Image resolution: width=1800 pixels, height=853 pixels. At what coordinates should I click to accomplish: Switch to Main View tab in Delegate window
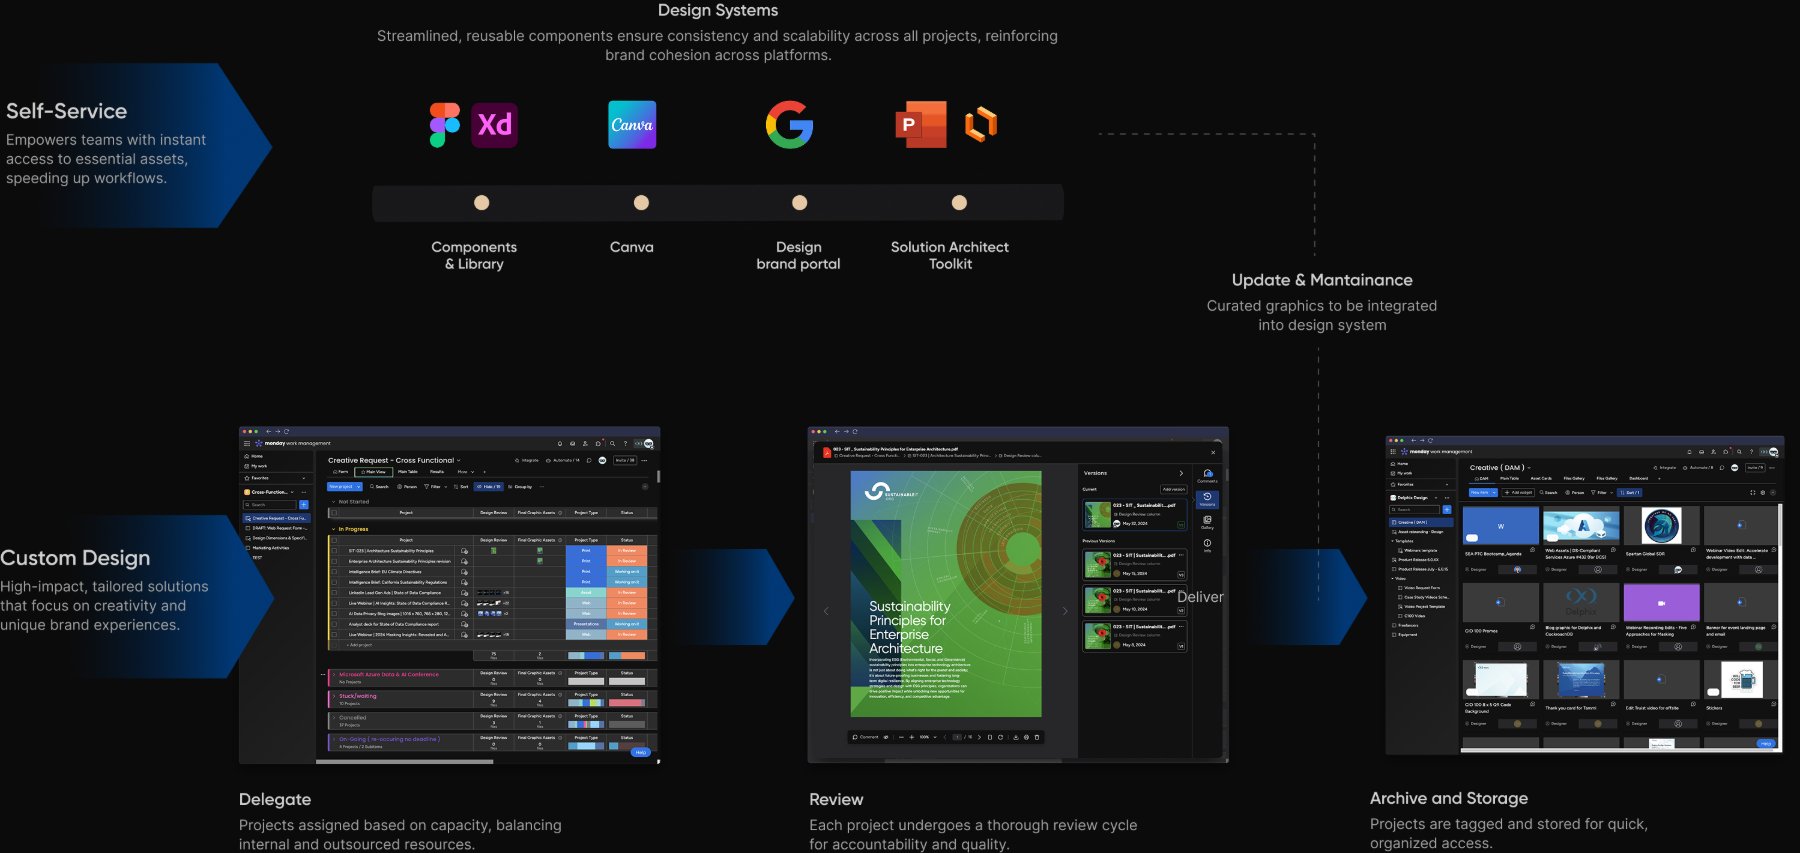374,472
